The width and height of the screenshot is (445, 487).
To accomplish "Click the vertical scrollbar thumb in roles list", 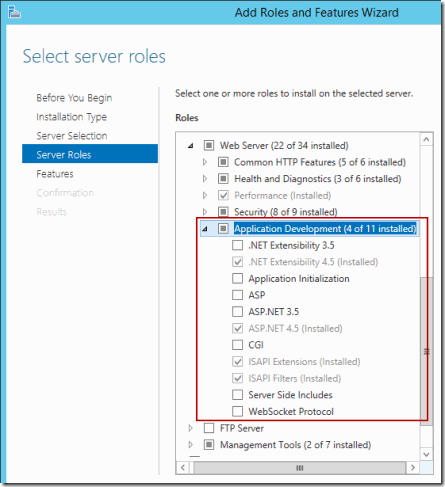I will point(426,351).
